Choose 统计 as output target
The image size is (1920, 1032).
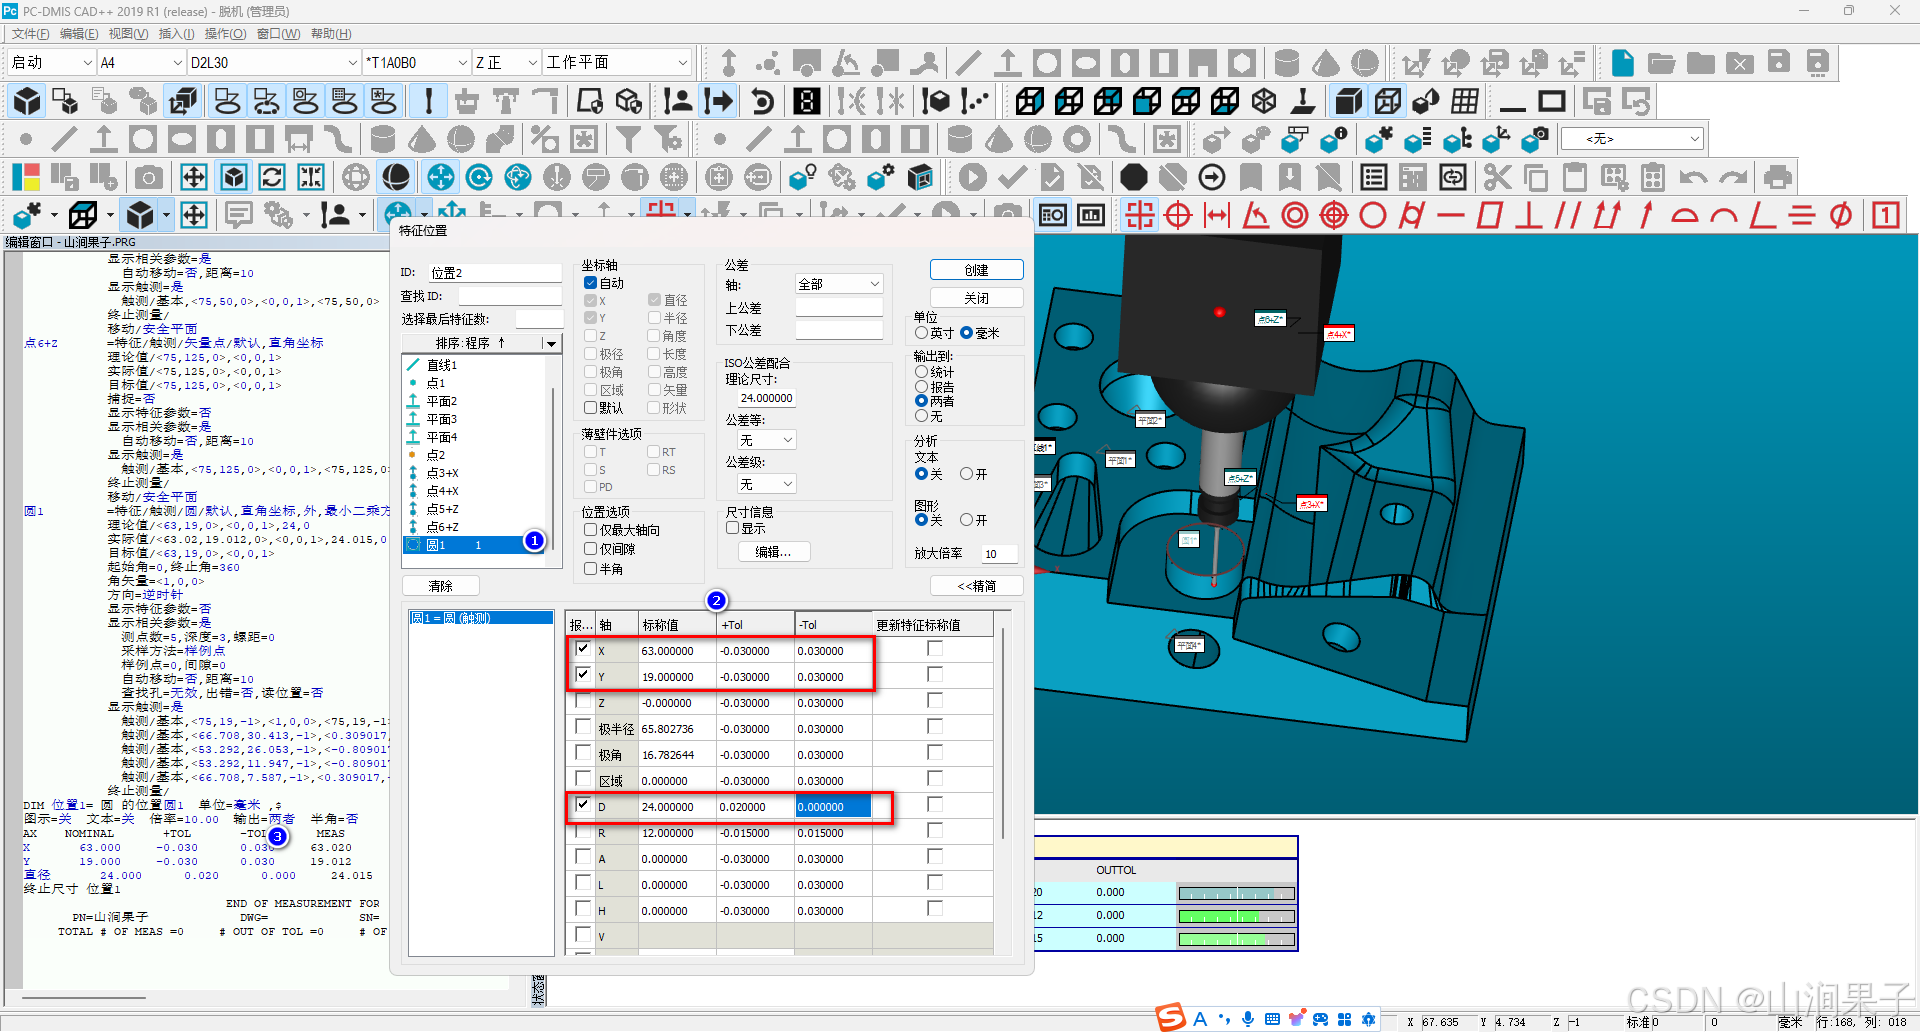point(921,372)
